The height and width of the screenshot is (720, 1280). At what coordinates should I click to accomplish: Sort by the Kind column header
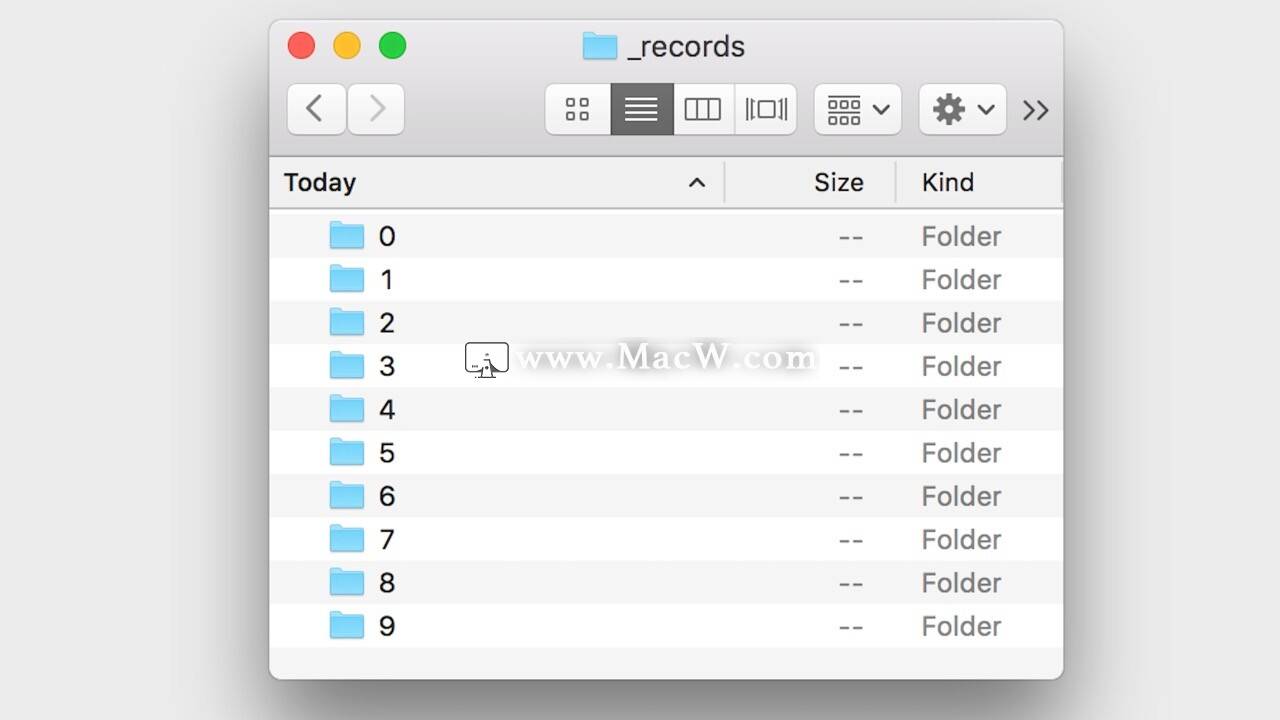coord(948,182)
